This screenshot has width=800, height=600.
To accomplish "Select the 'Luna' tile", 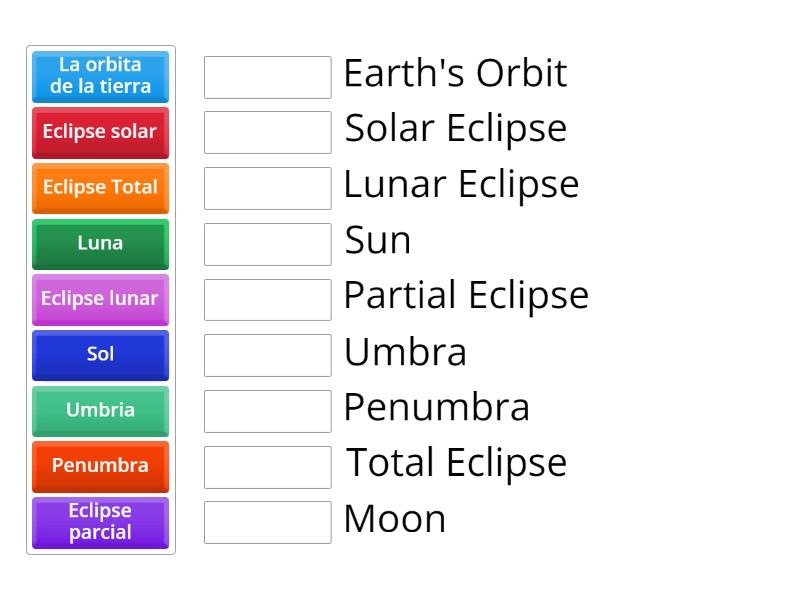I will 99,244.
